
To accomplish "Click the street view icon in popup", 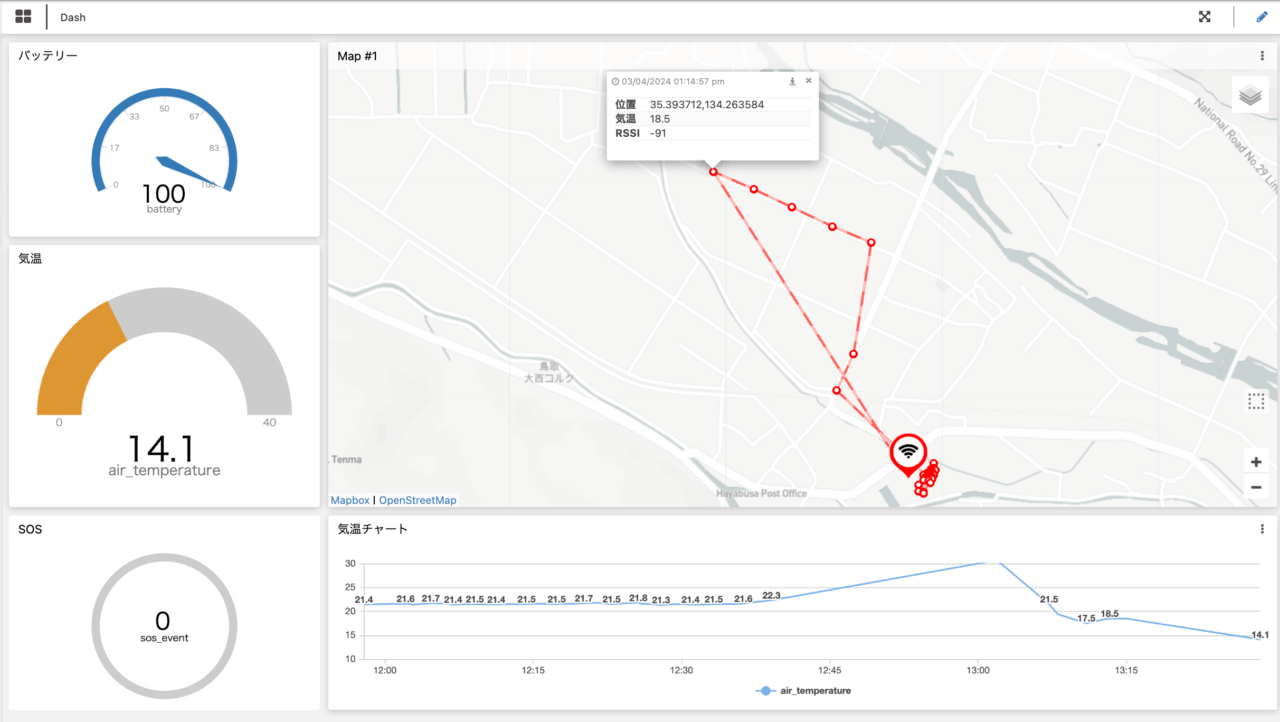I will pos(792,81).
